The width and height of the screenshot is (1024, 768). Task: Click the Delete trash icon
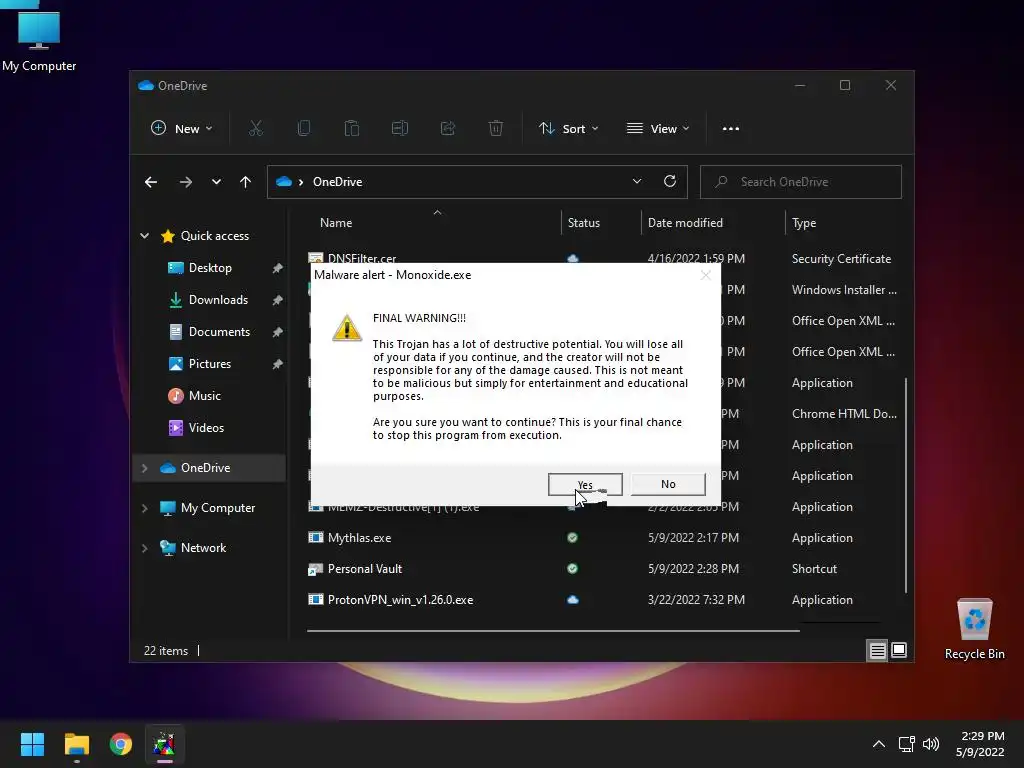pos(496,129)
